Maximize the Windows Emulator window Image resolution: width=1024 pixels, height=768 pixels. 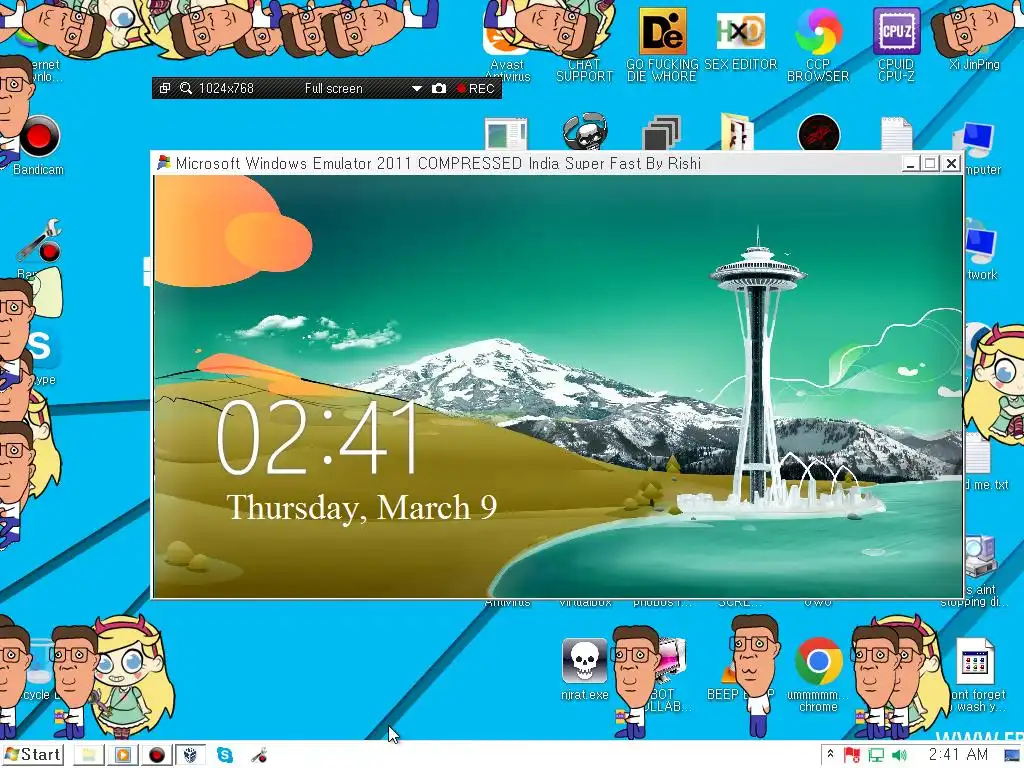coord(931,163)
